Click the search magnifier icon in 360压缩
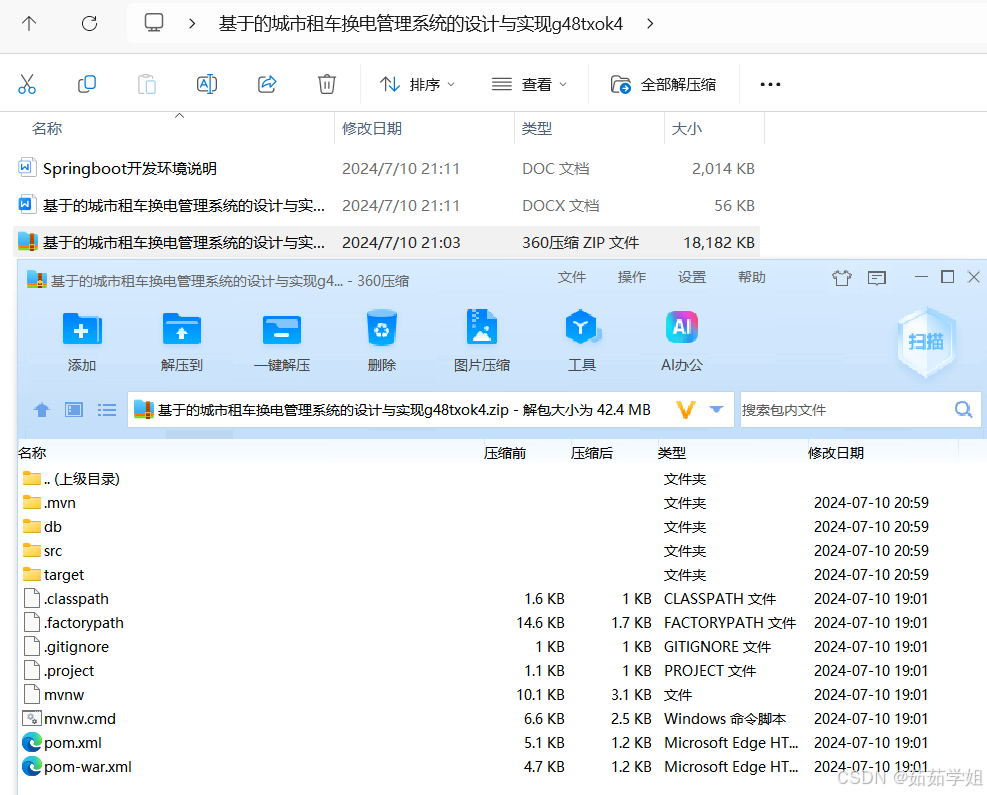Viewport: 987px width, 795px height. (964, 410)
